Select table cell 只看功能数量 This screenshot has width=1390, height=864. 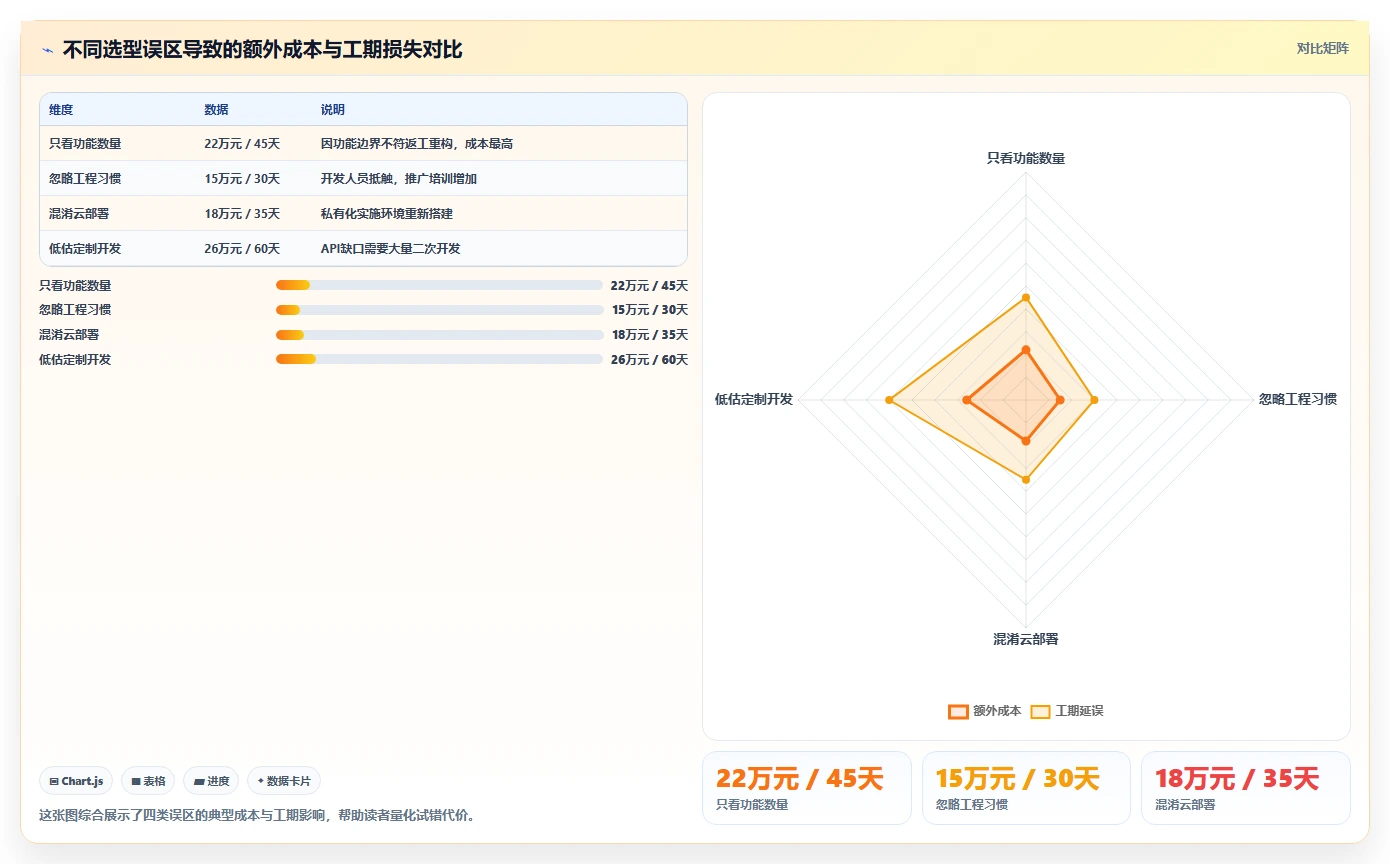point(85,144)
